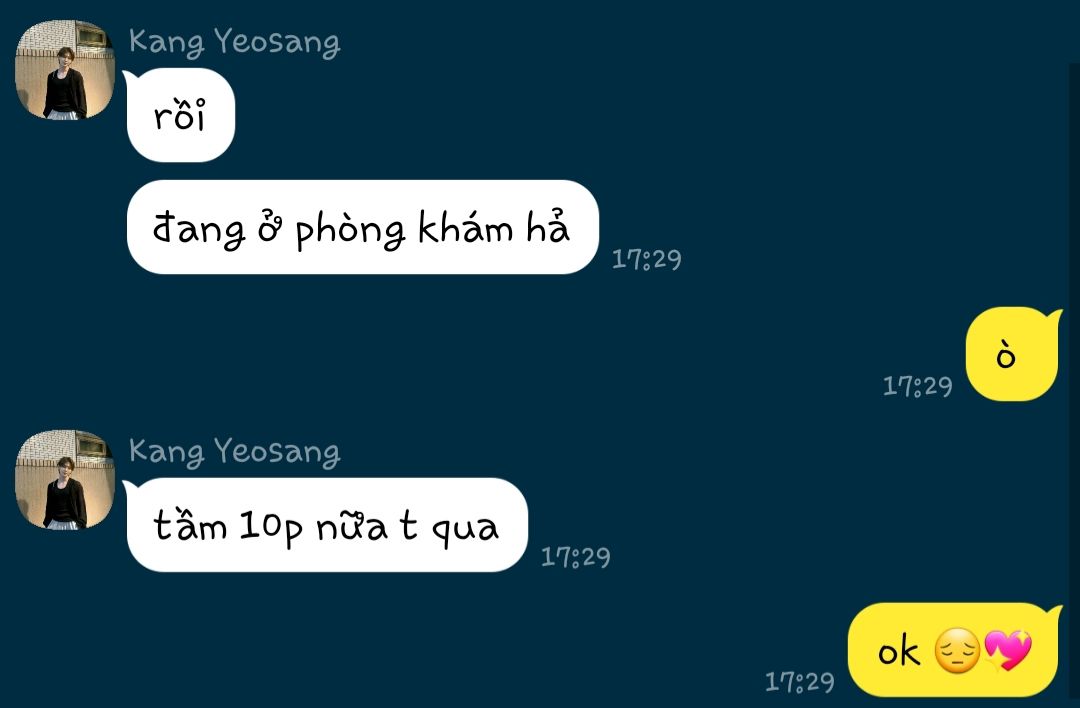The width and height of the screenshot is (1080, 708).
Task: Click "10p" in the incoming message
Action: [x=271, y=528]
